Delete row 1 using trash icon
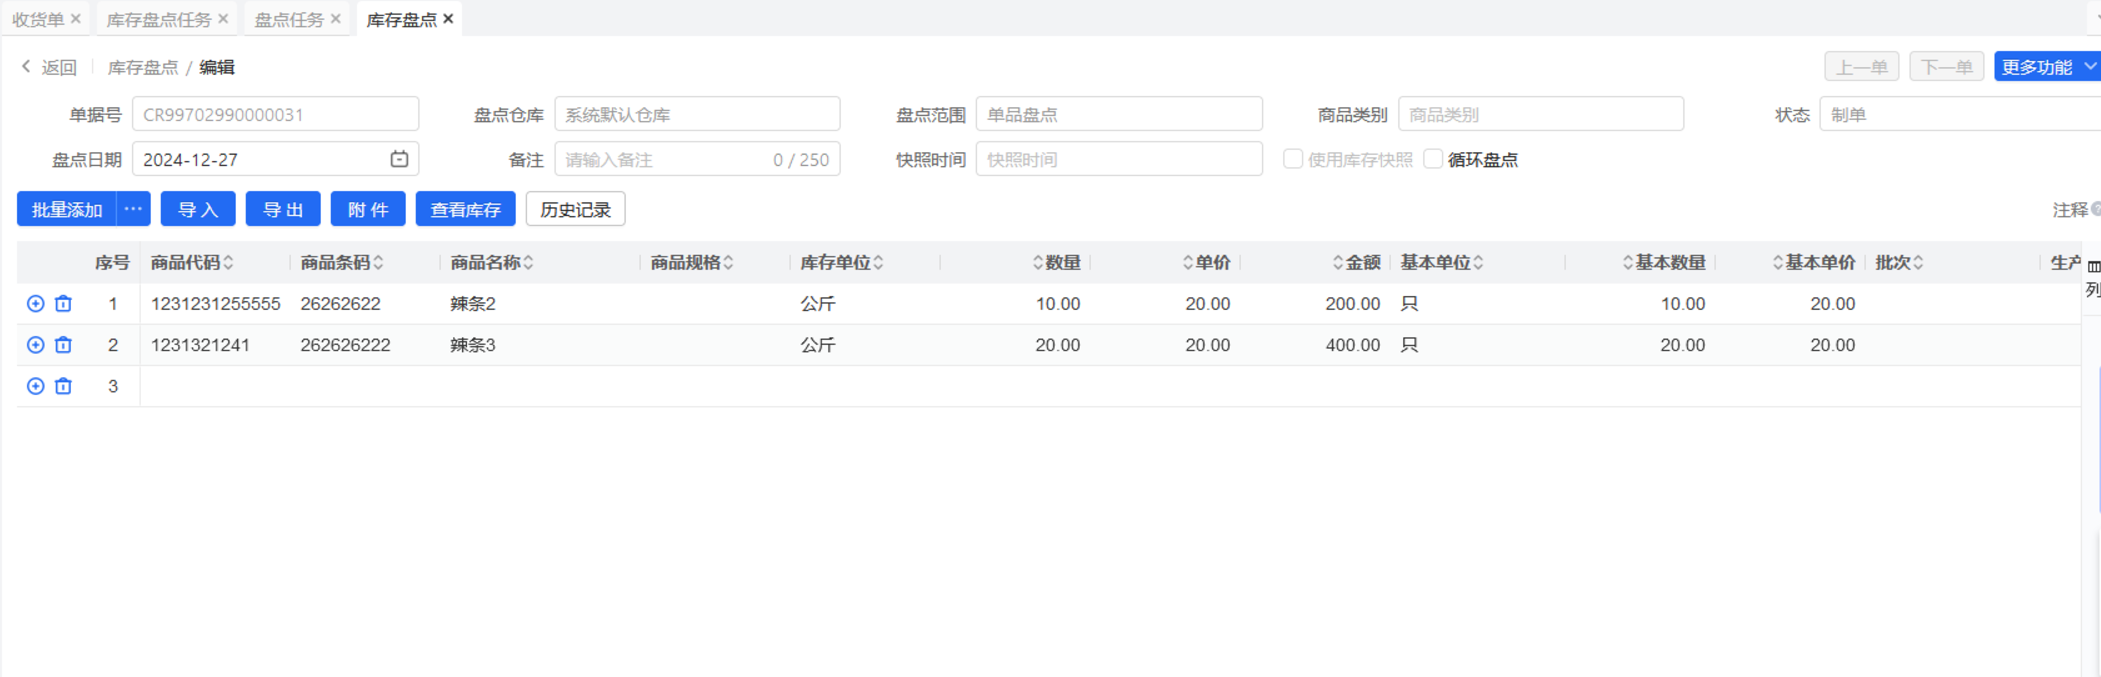This screenshot has width=2101, height=677. tap(63, 304)
